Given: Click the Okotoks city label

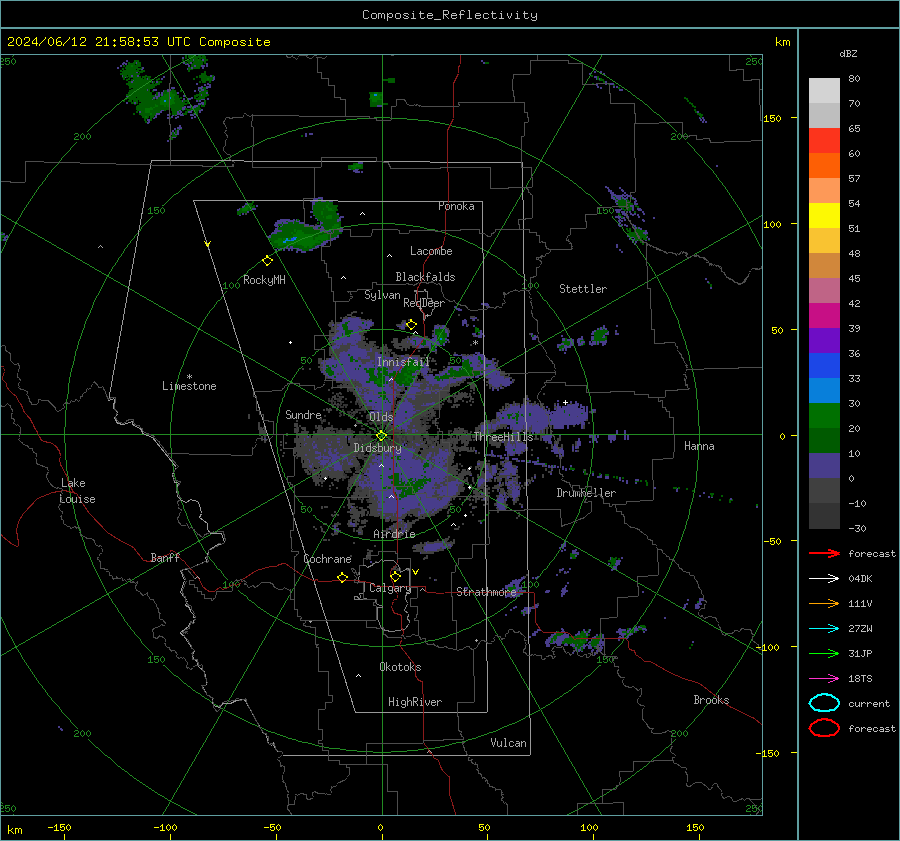Looking at the screenshot, I should (x=400, y=667).
